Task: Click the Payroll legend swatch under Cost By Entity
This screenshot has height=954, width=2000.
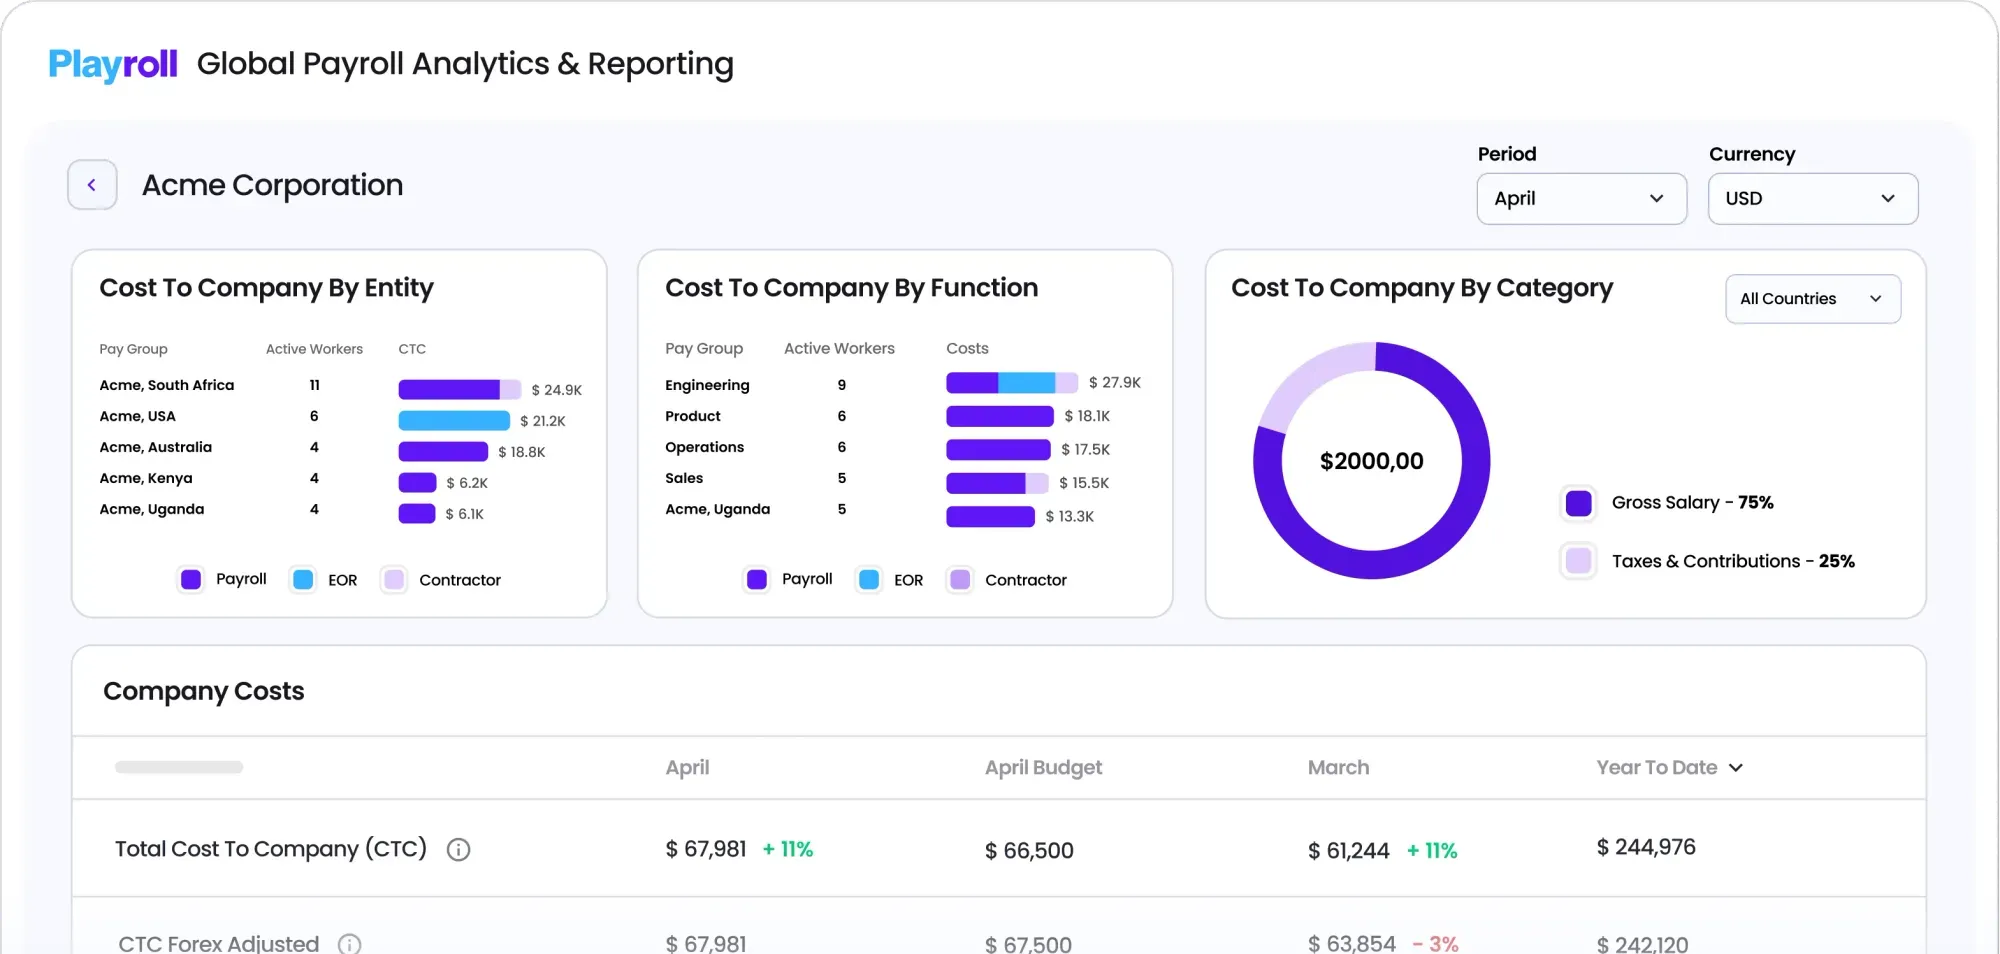Action: pos(190,579)
